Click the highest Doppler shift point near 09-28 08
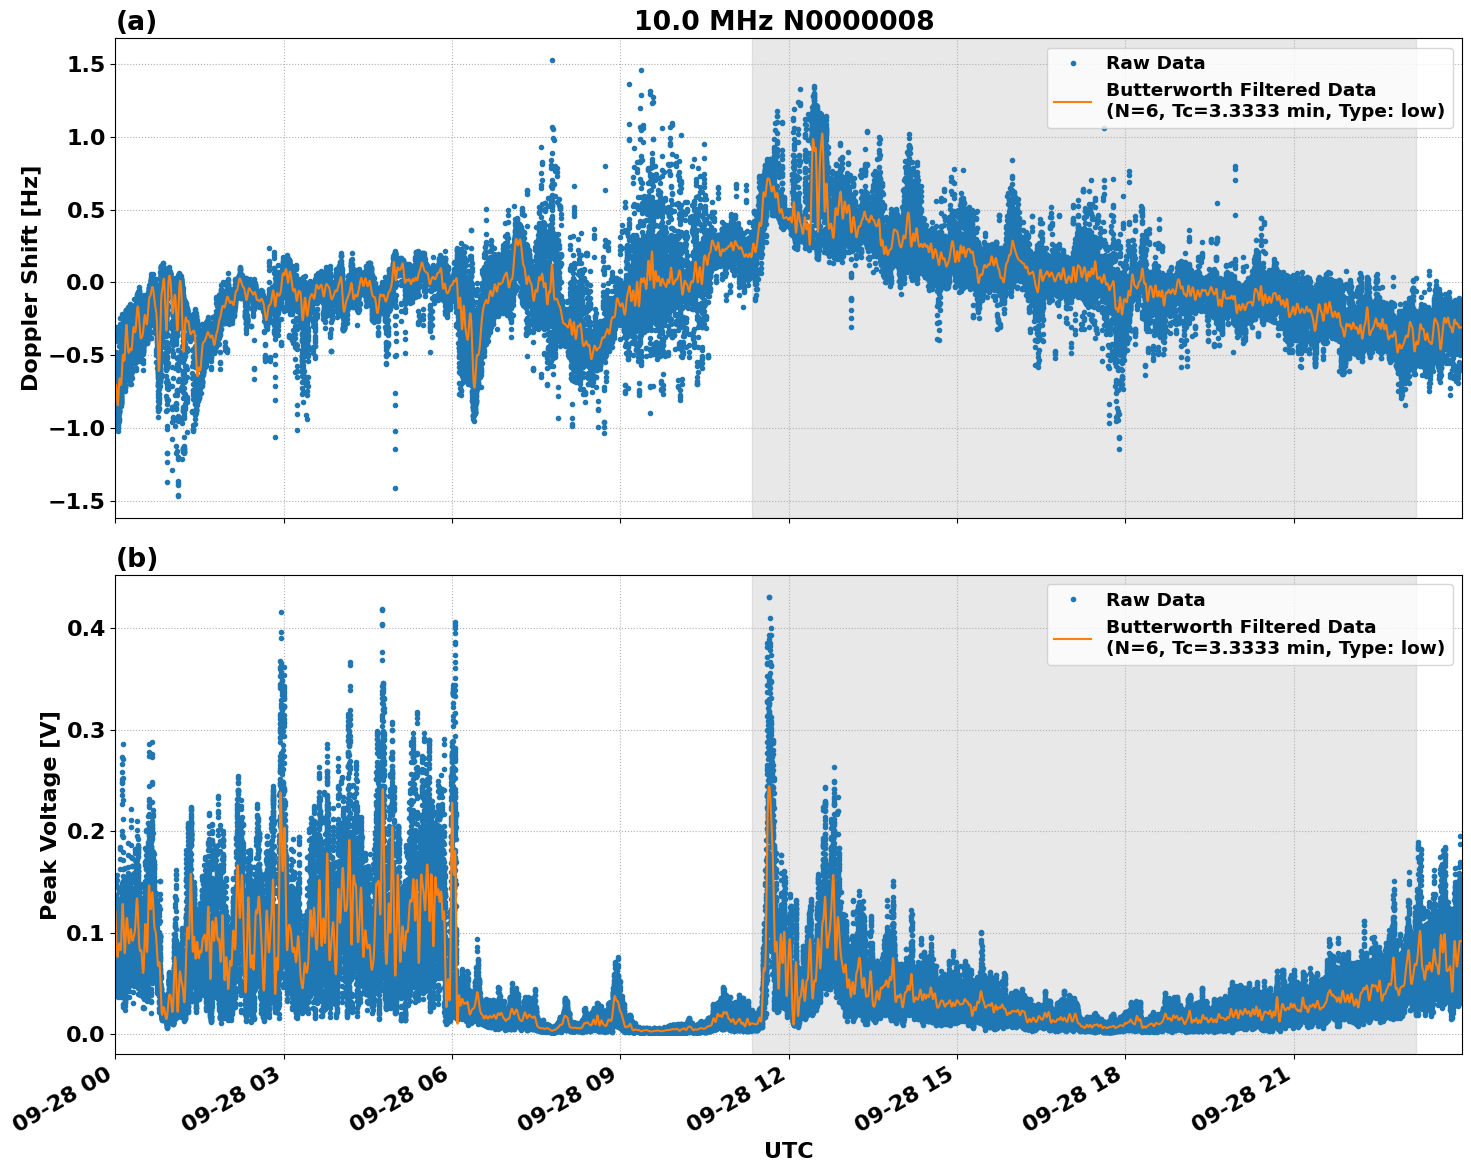 [x=552, y=60]
